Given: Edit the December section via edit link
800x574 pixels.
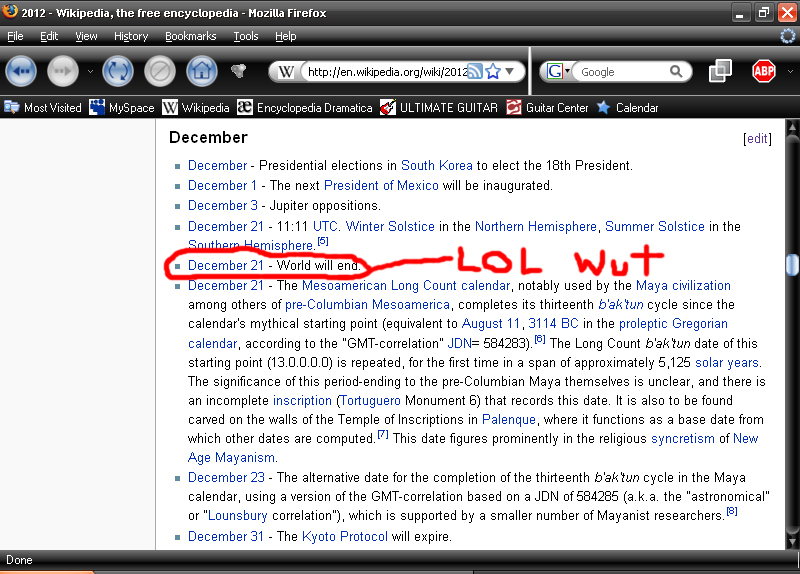Looking at the screenshot, I should 757,139.
